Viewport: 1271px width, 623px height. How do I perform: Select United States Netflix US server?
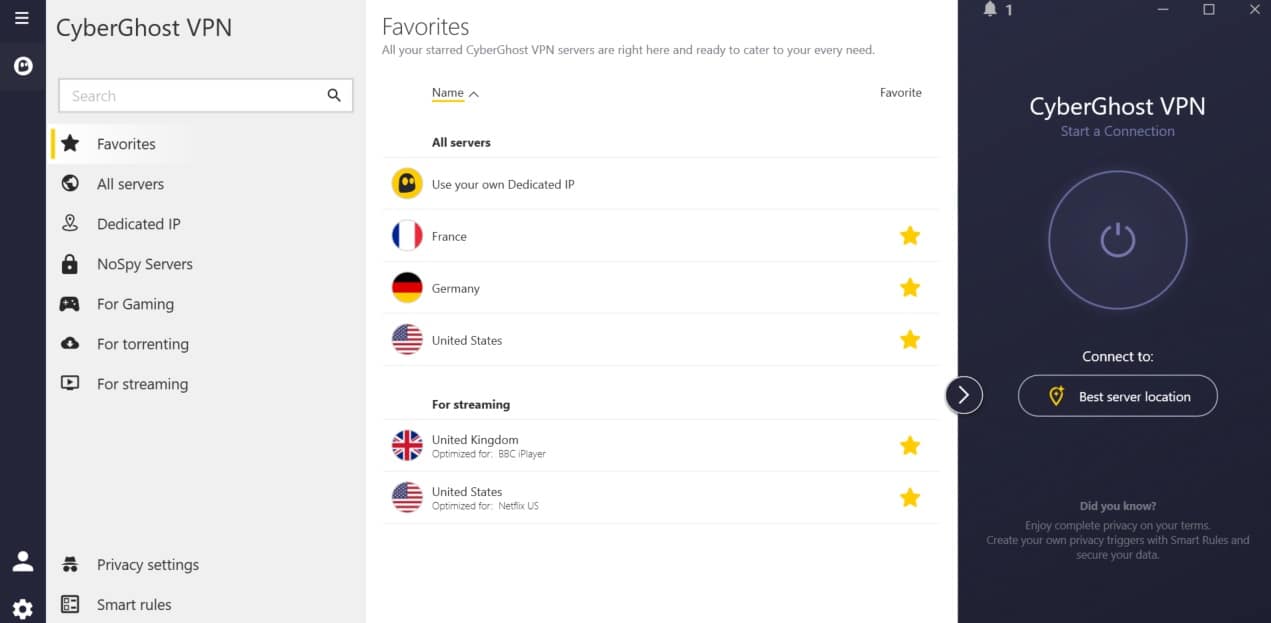click(660, 498)
